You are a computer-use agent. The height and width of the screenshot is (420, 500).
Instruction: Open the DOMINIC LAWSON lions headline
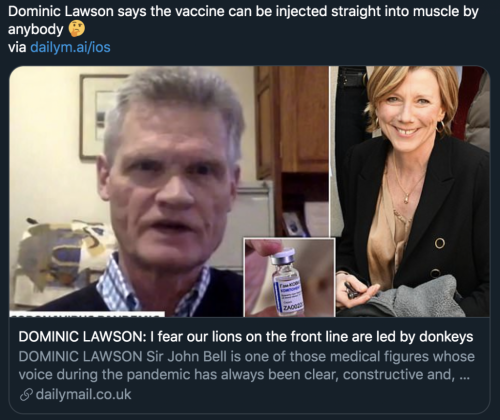(x=246, y=337)
